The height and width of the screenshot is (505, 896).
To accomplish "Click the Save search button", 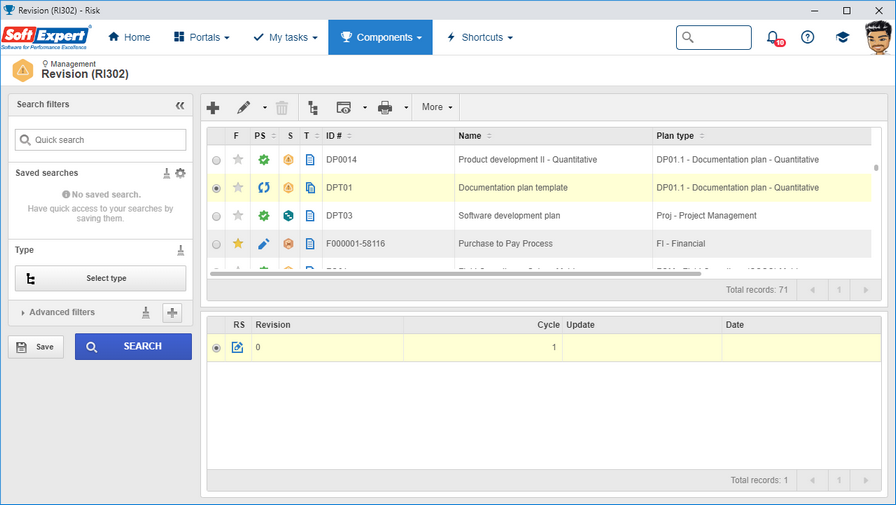I will (x=36, y=347).
